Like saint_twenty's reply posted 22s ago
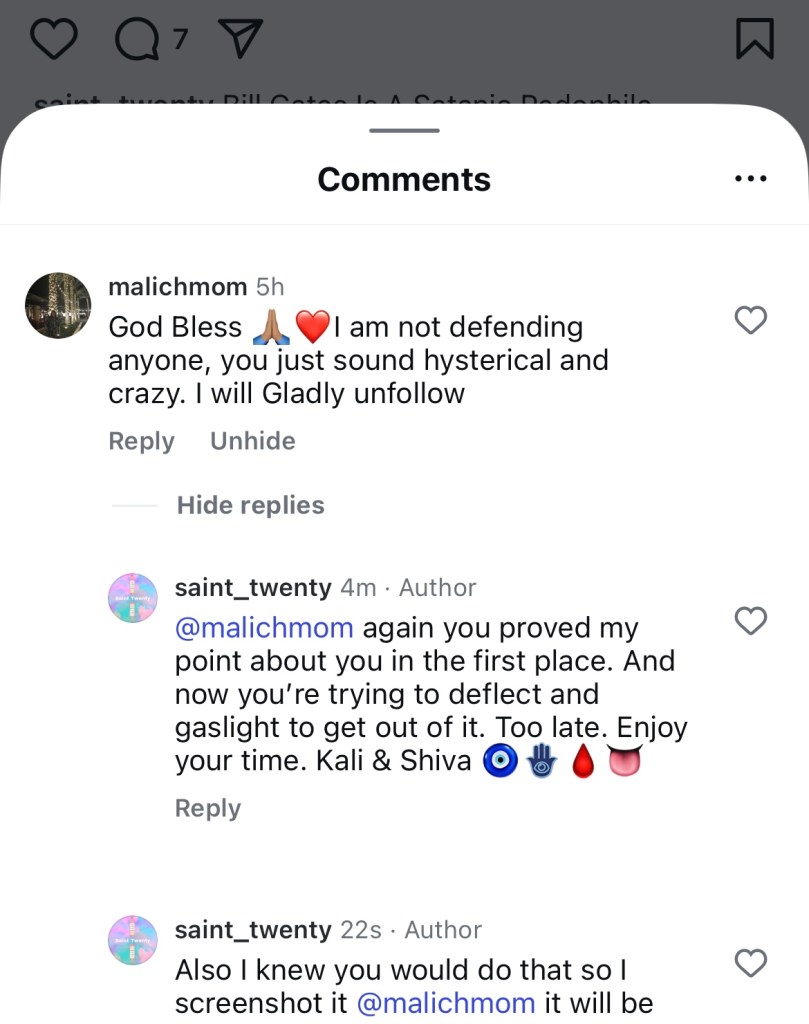 tap(751, 963)
